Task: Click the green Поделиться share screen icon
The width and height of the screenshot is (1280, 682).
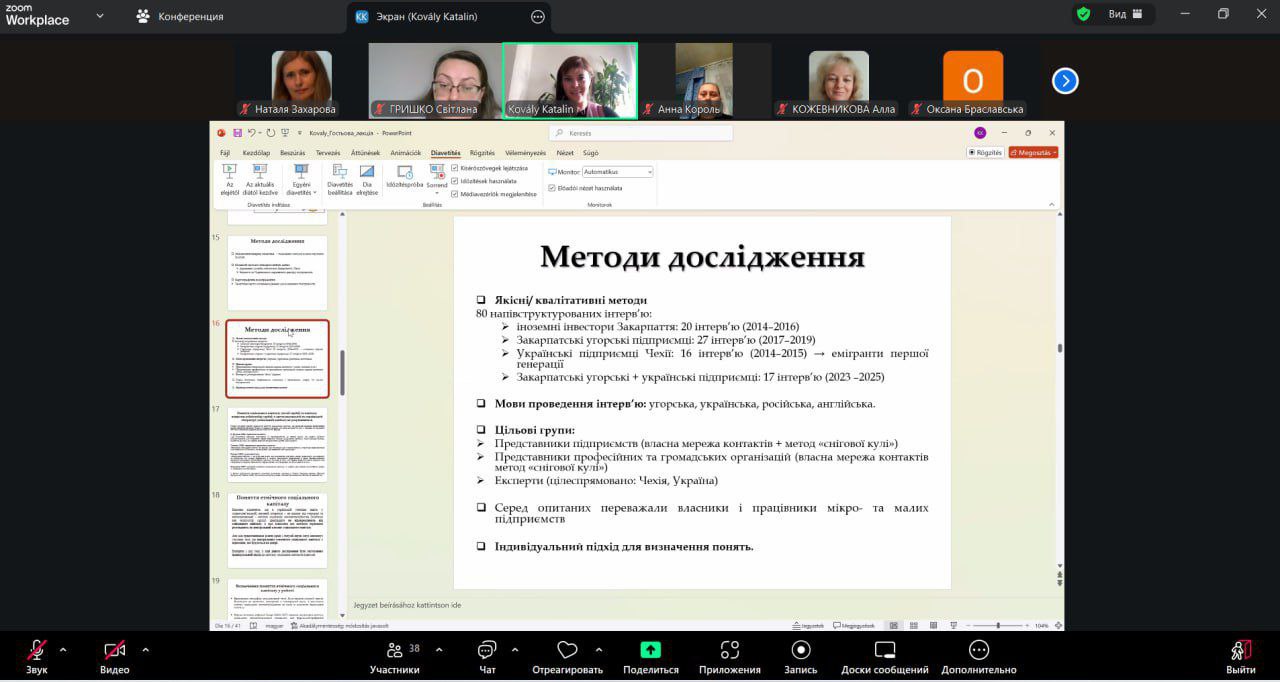Action: (x=650, y=651)
